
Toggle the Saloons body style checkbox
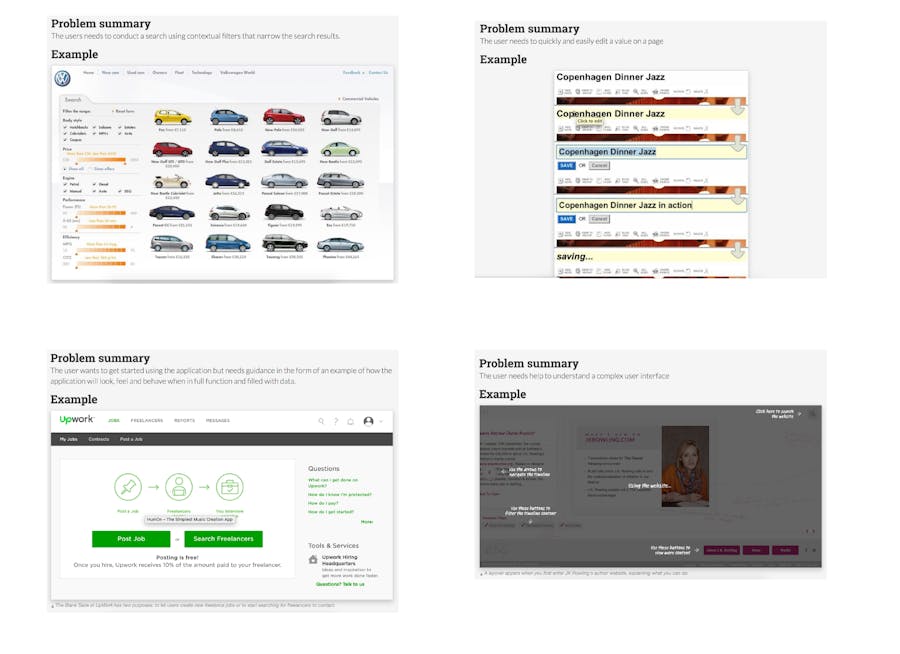94,127
